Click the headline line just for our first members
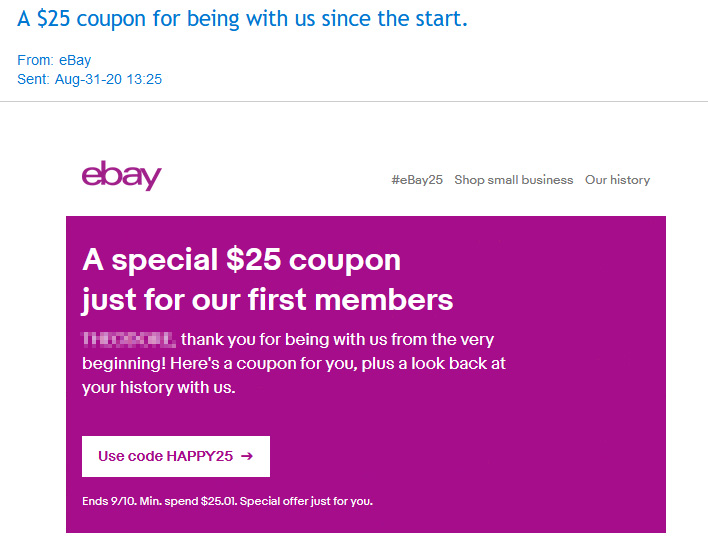Viewport: 708px width, 544px height. pyautogui.click(x=267, y=300)
